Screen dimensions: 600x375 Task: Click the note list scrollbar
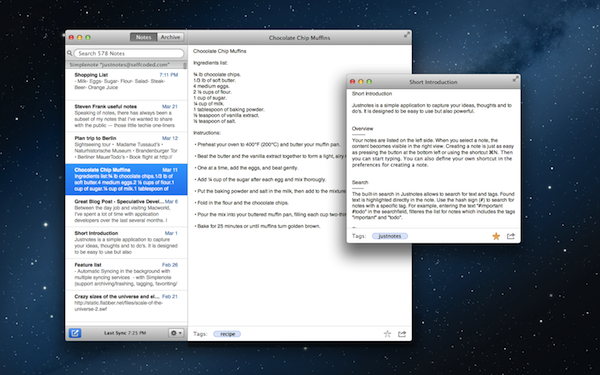click(185, 66)
